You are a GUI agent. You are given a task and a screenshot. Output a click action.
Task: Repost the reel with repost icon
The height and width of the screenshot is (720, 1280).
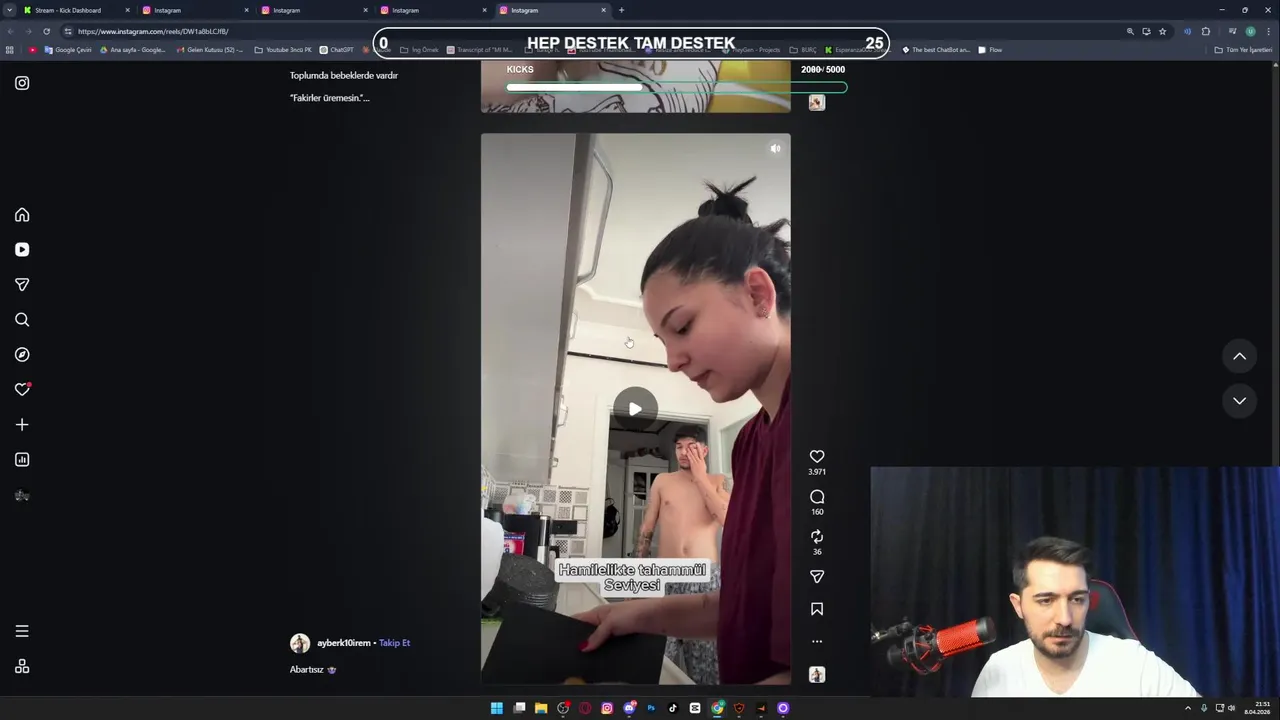817,537
